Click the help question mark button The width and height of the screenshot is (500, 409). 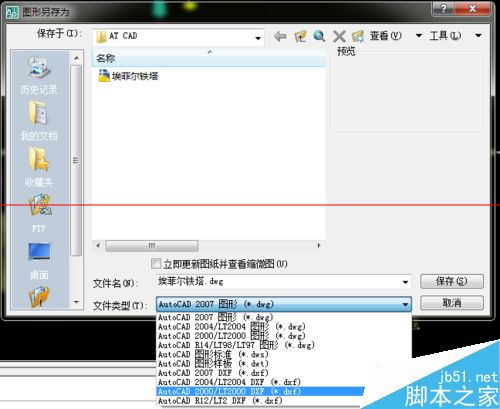pyautogui.click(x=443, y=9)
